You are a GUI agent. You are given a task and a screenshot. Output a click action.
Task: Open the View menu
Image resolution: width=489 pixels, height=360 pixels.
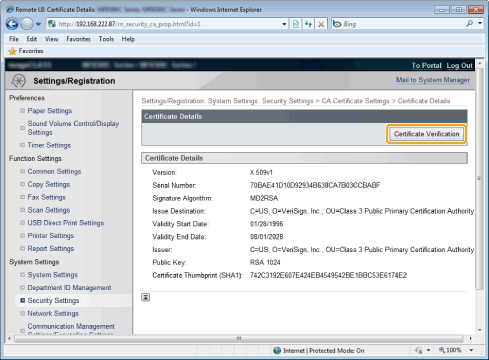pyautogui.click(x=52, y=39)
